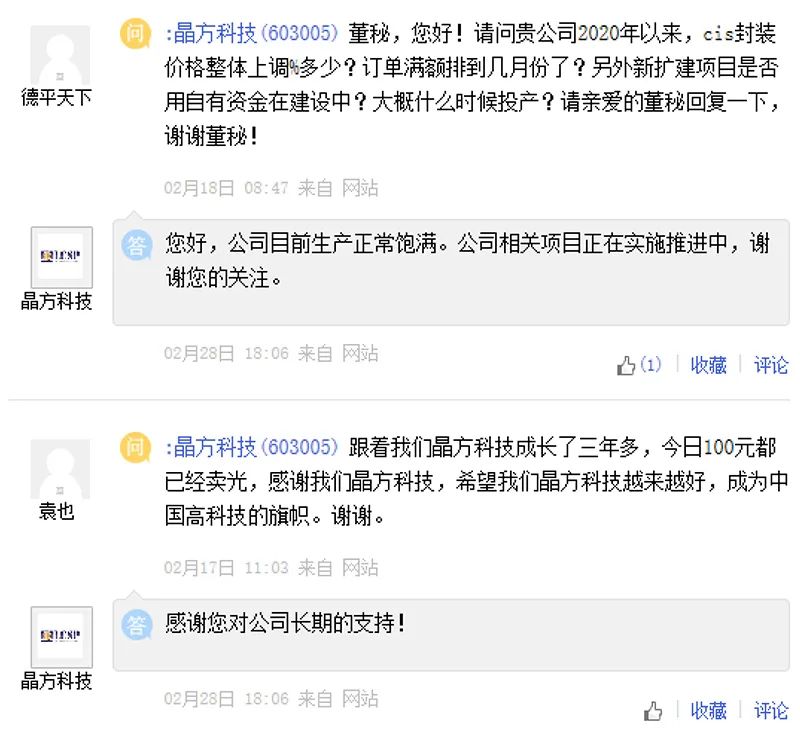Click 评论 link under the first answer
800x734 pixels.
(771, 366)
